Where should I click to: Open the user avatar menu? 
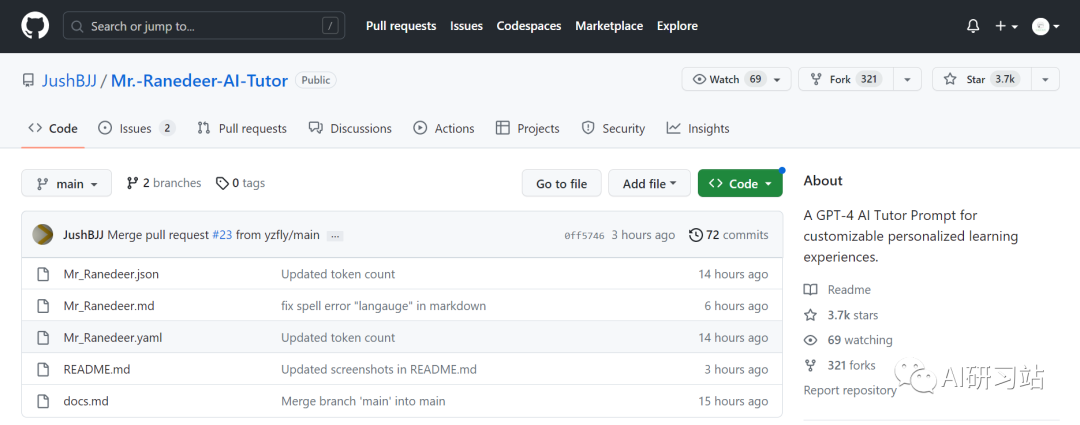pos(1046,26)
